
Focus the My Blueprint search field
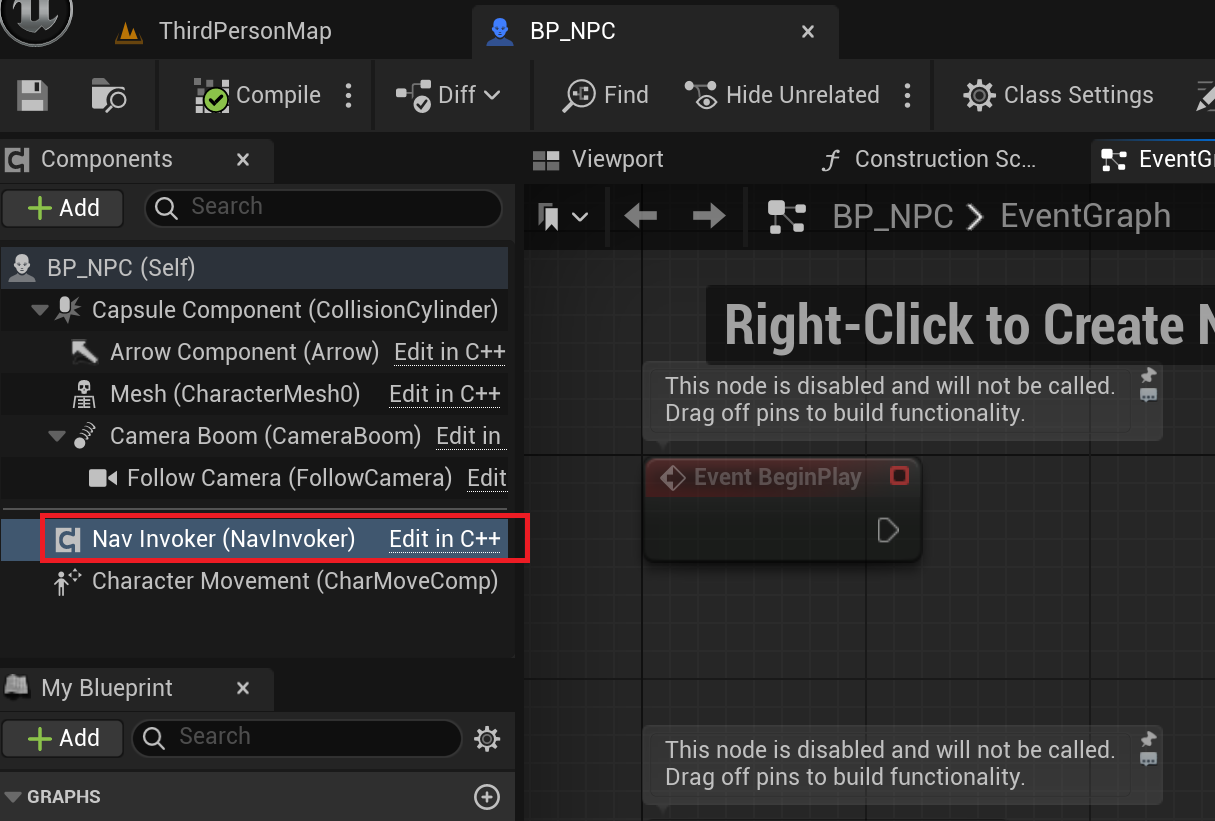[297, 737]
